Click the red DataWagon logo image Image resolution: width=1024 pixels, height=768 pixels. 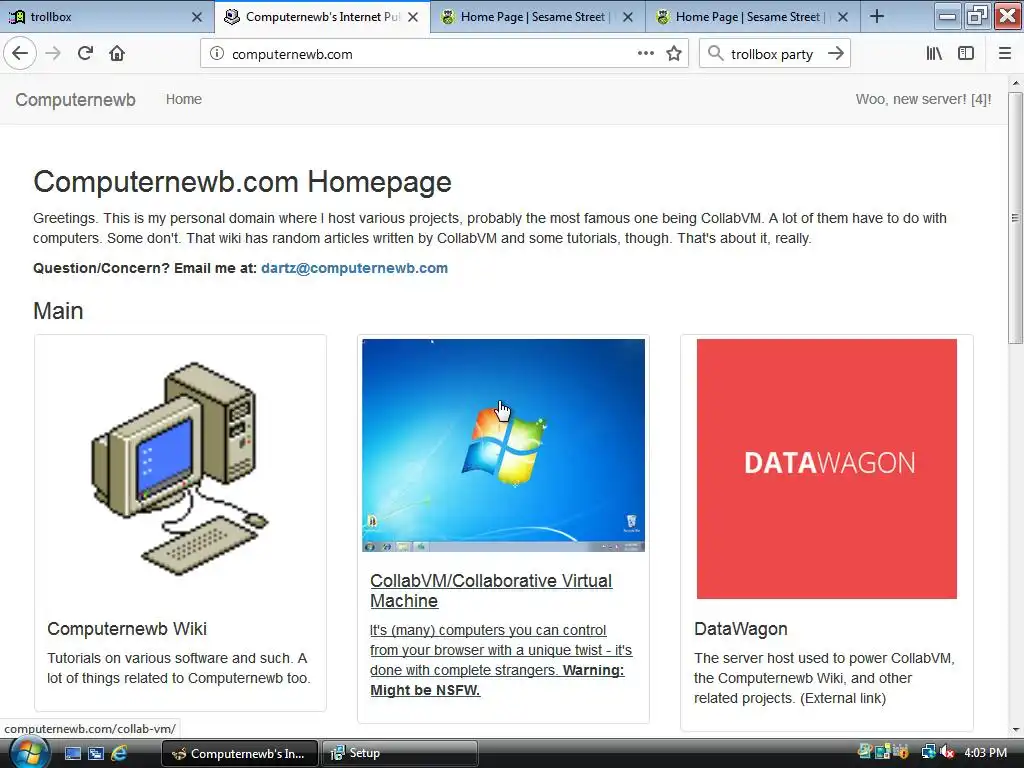(827, 468)
